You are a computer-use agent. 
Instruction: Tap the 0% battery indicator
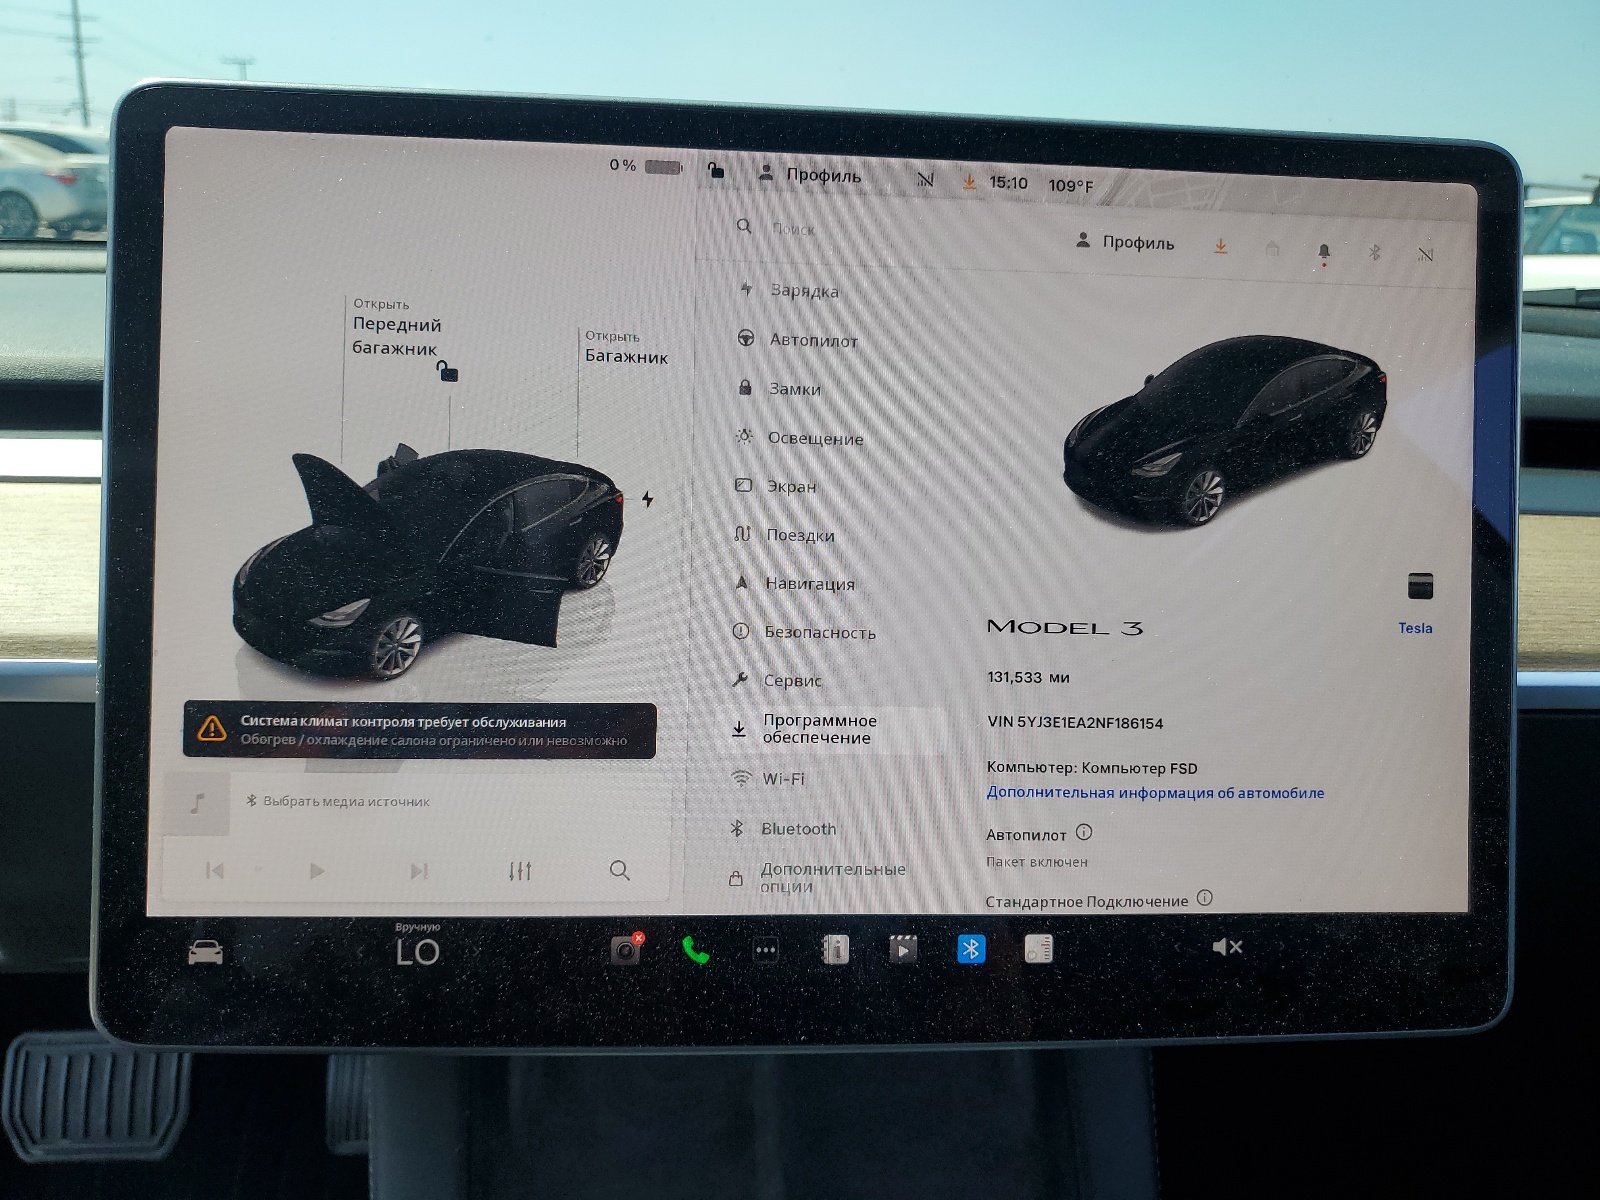[x=646, y=166]
